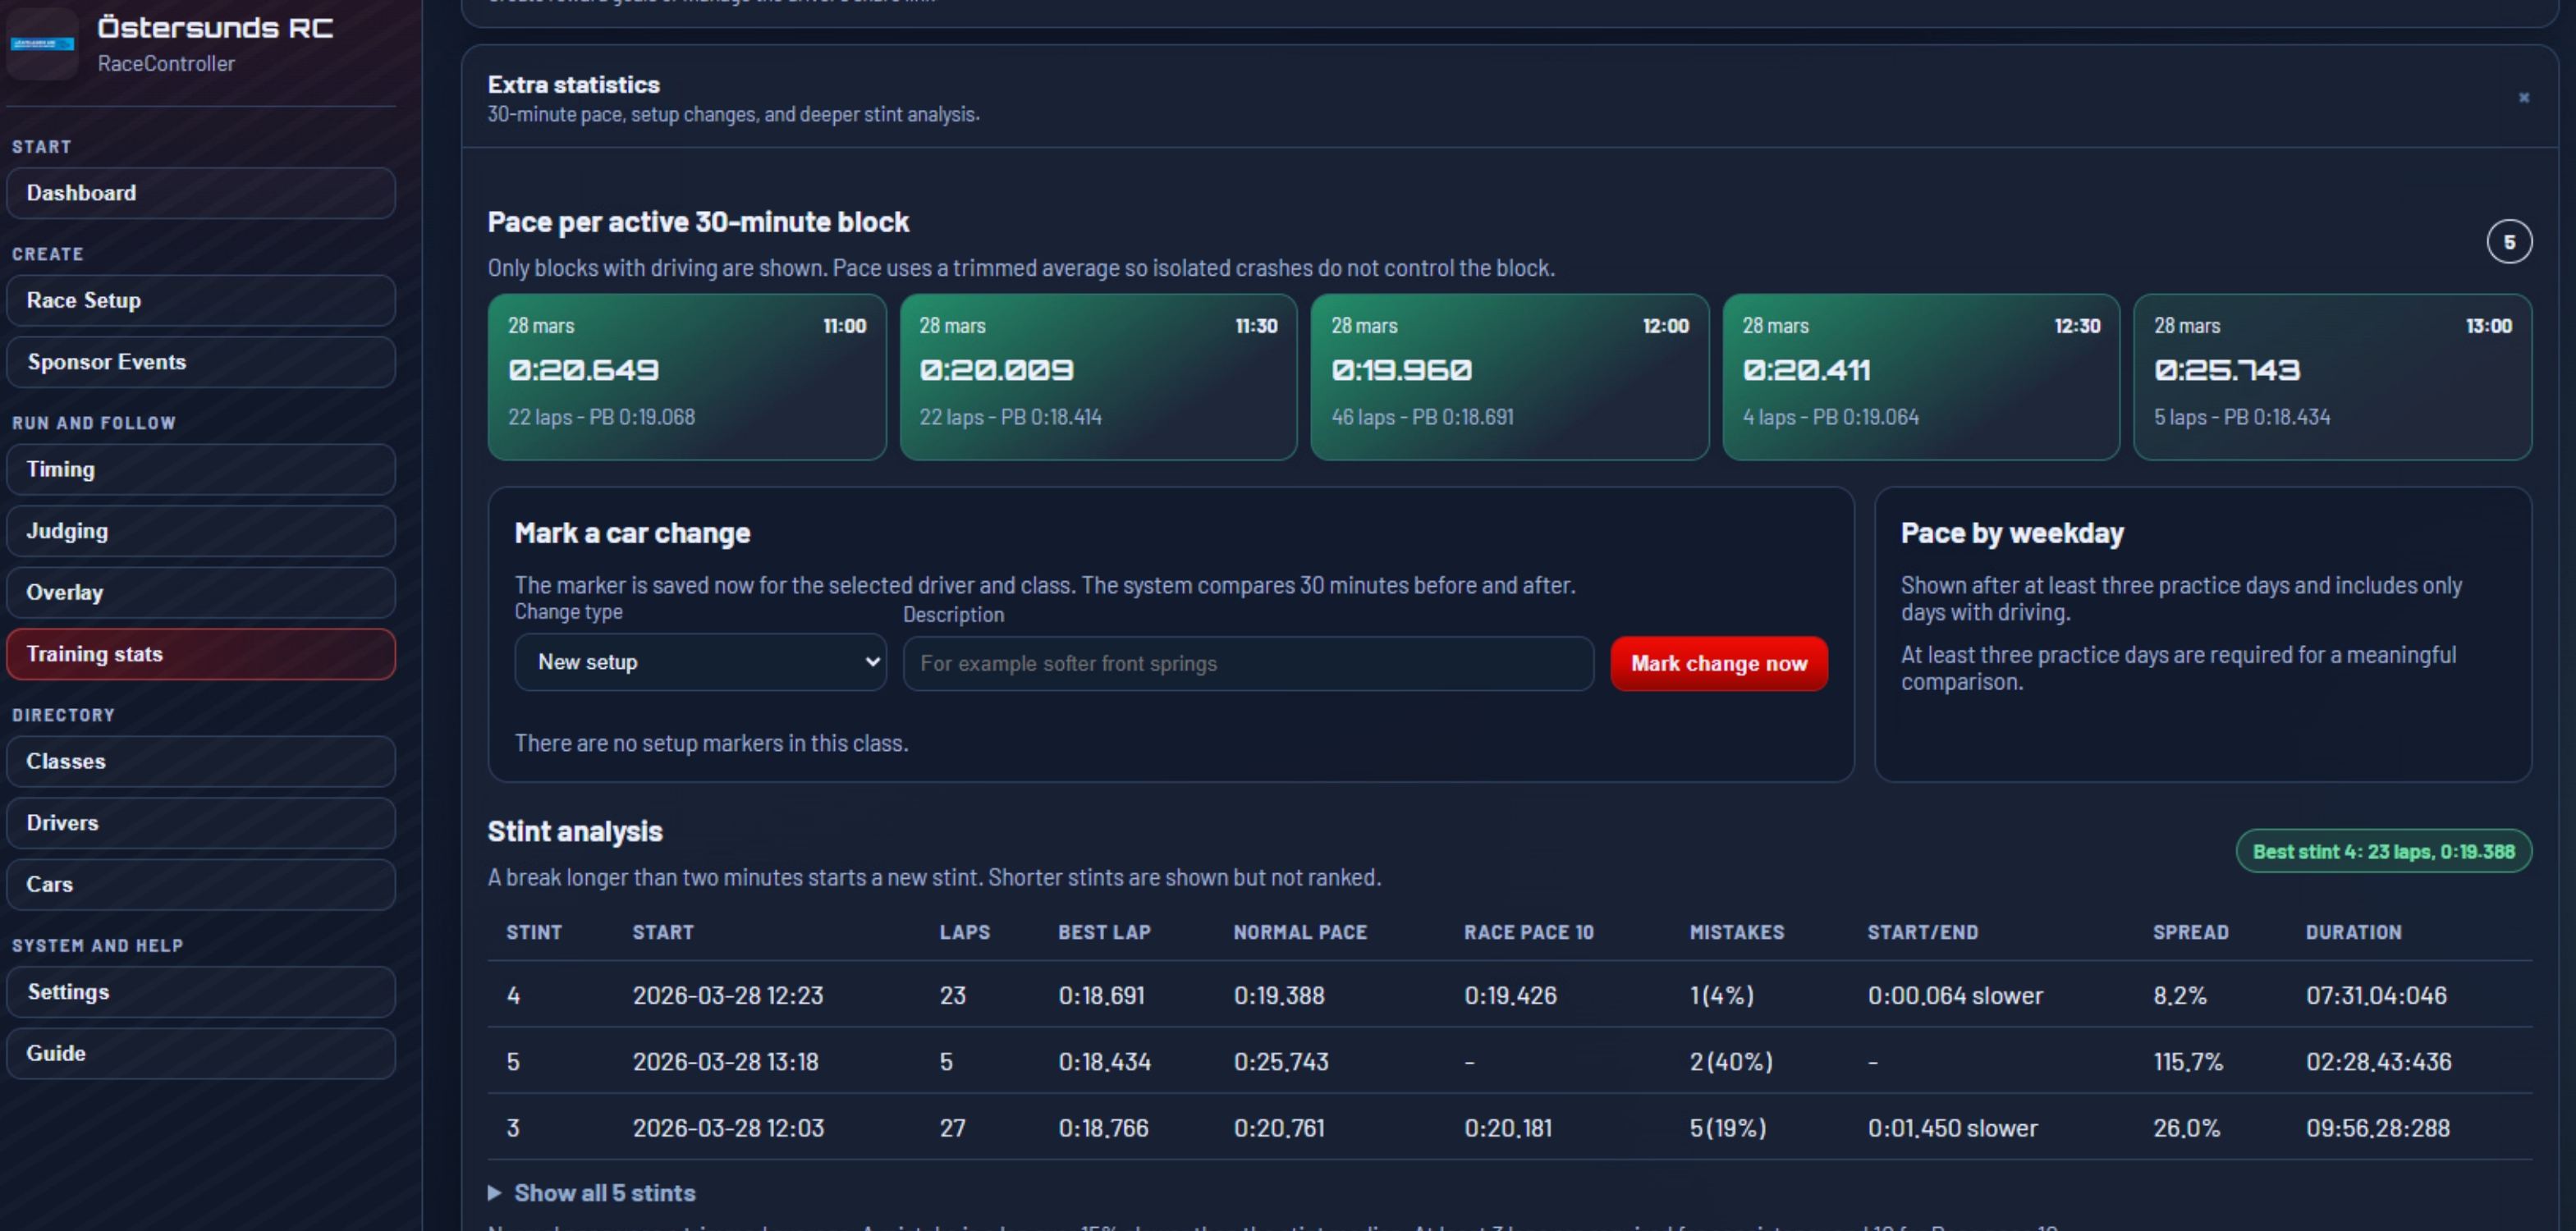Click the SPREAD column header

pyautogui.click(x=2191, y=932)
